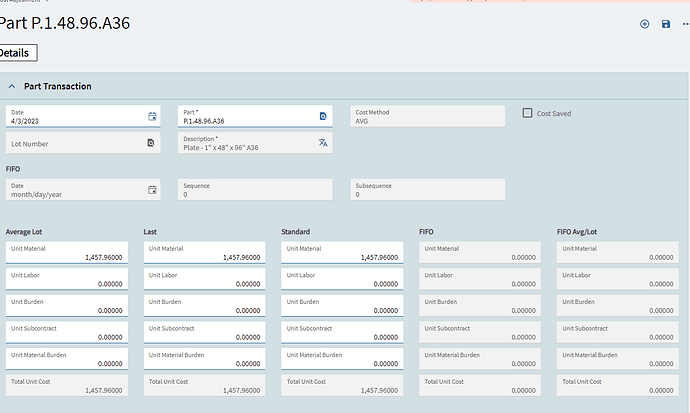Image resolution: width=690 pixels, height=413 pixels.
Task: Click FIFO Avg/Lot Unit Material Burden field
Action: [618, 359]
